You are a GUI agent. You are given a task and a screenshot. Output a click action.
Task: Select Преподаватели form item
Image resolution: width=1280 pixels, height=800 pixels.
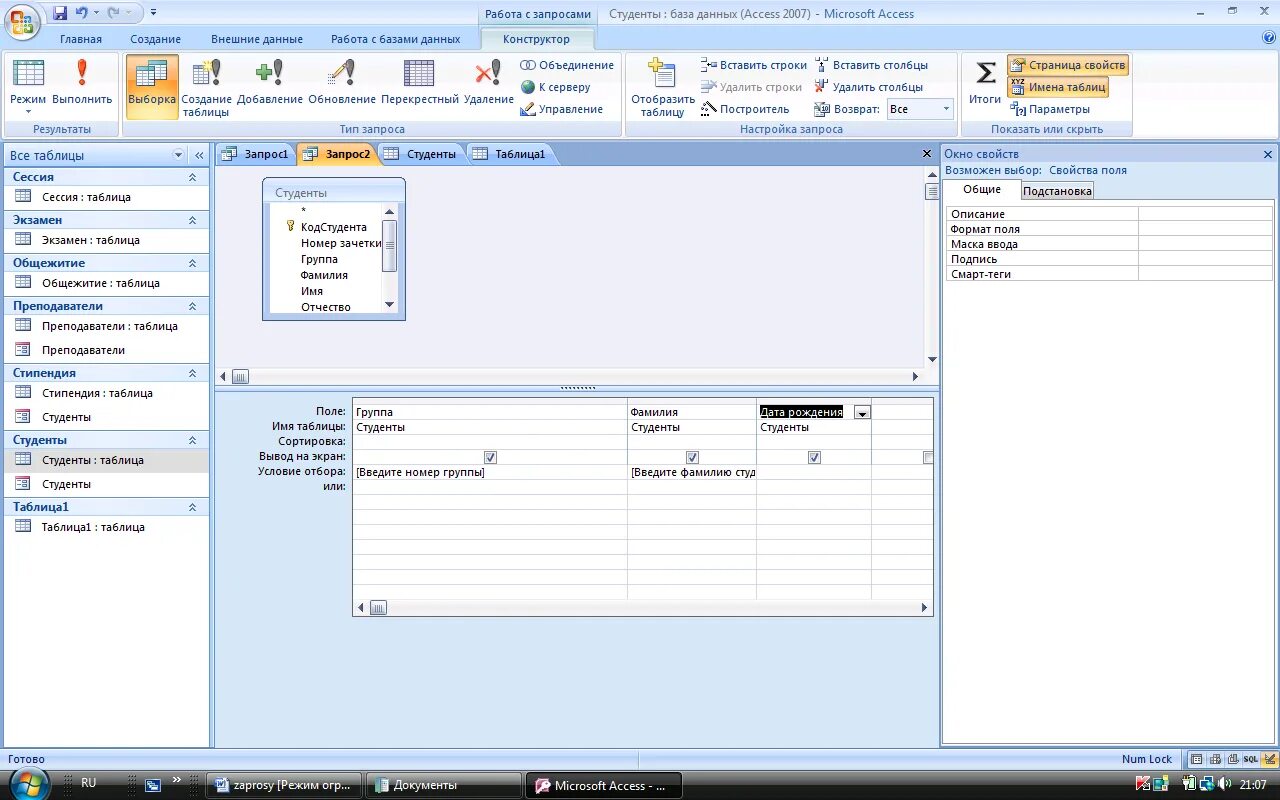point(83,350)
